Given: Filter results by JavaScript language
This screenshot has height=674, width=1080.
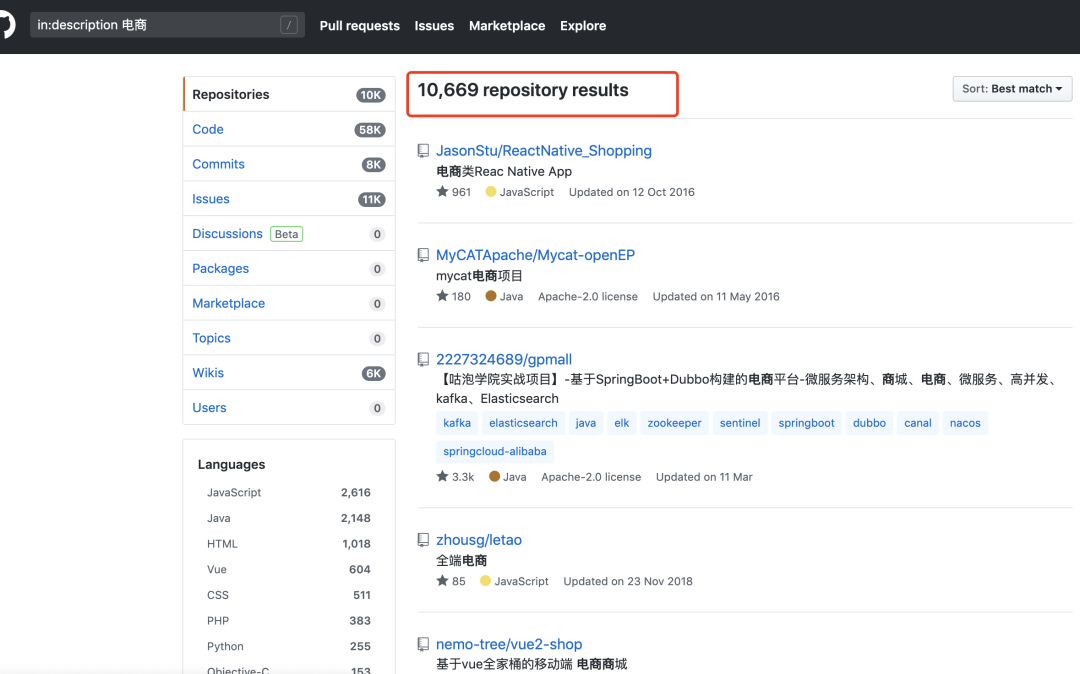Looking at the screenshot, I should click(289, 493).
